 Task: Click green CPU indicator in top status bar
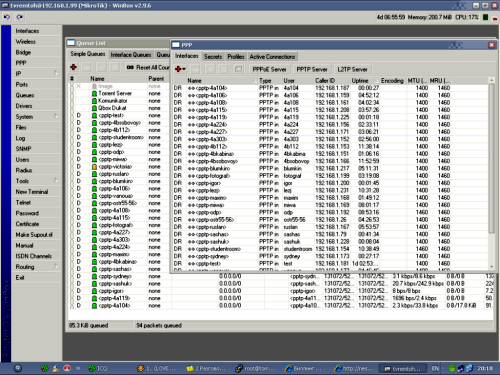(486, 17)
